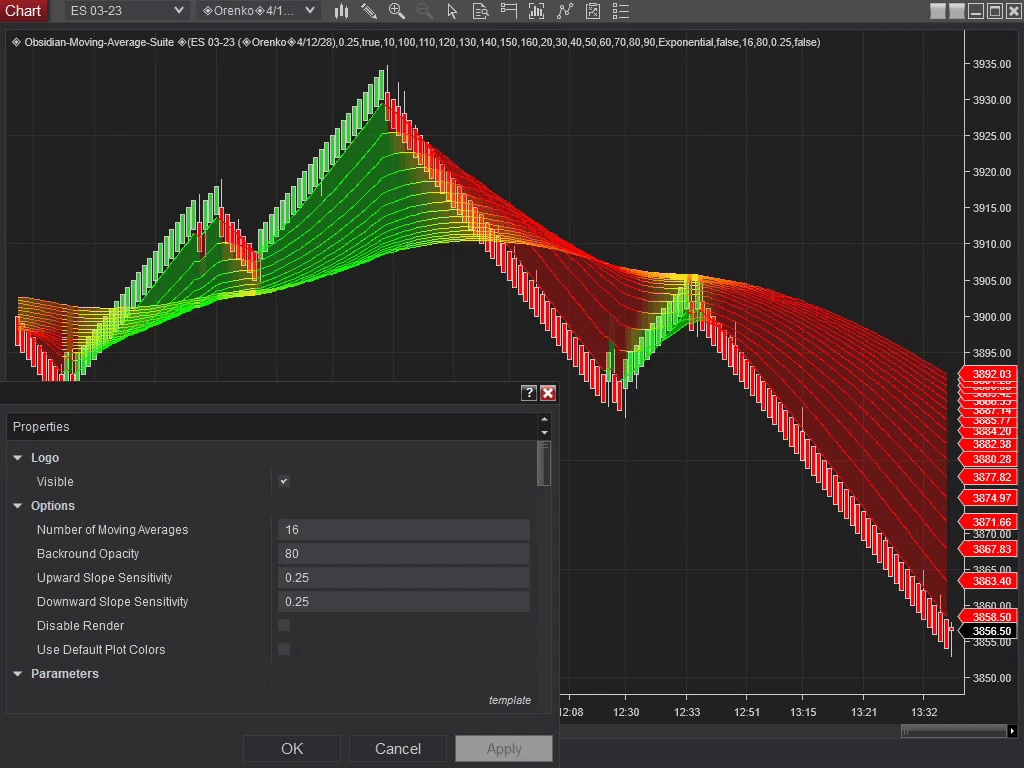
Task: Click the Zoom In magnifier icon
Action: click(397, 11)
